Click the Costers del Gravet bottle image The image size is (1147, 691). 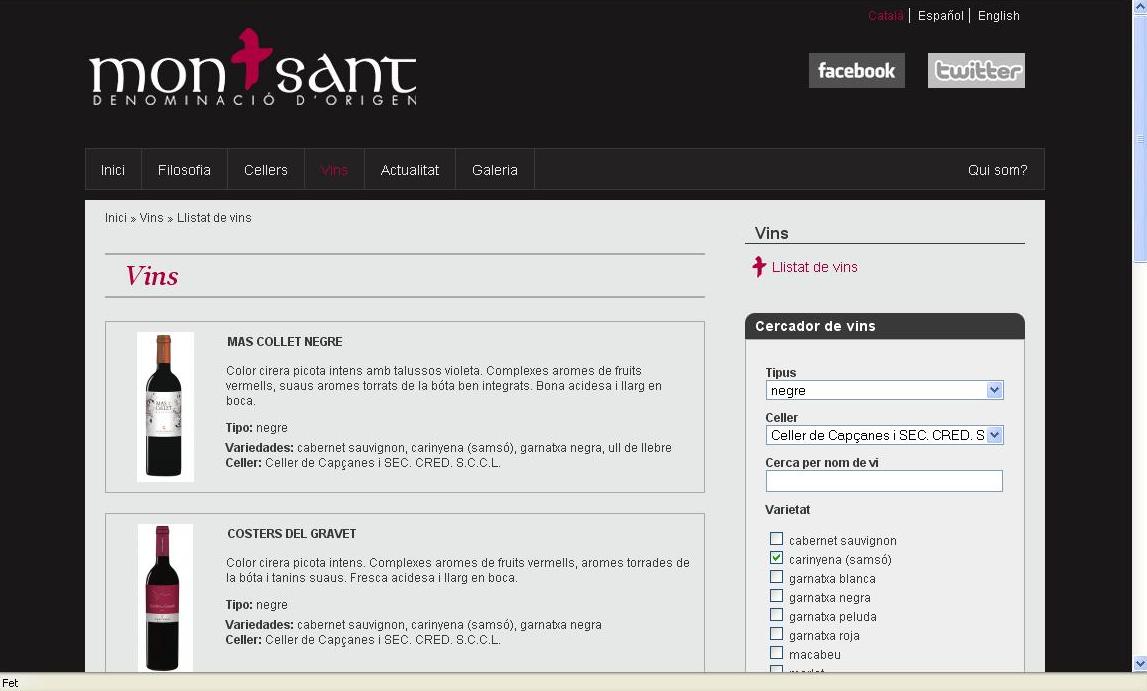pyautogui.click(x=165, y=597)
